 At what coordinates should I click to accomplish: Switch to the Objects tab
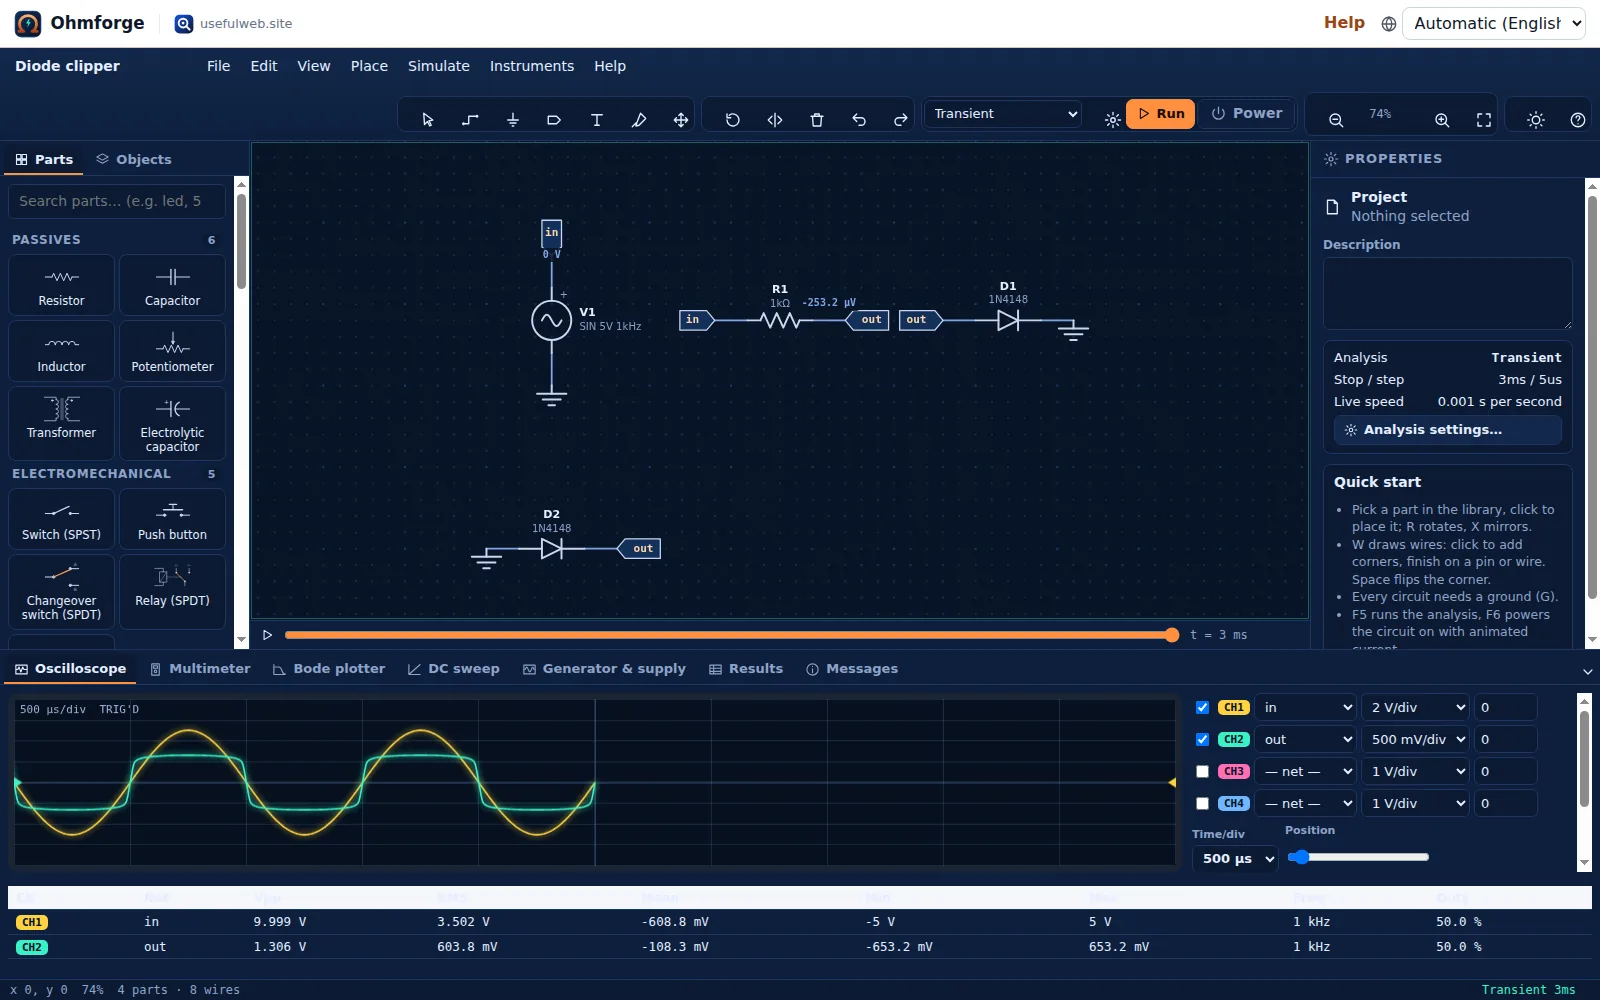coord(134,159)
